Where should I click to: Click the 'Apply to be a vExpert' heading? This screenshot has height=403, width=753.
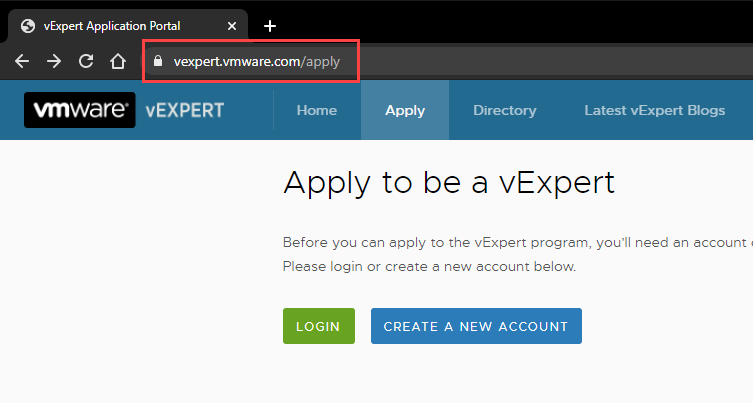[x=449, y=183]
